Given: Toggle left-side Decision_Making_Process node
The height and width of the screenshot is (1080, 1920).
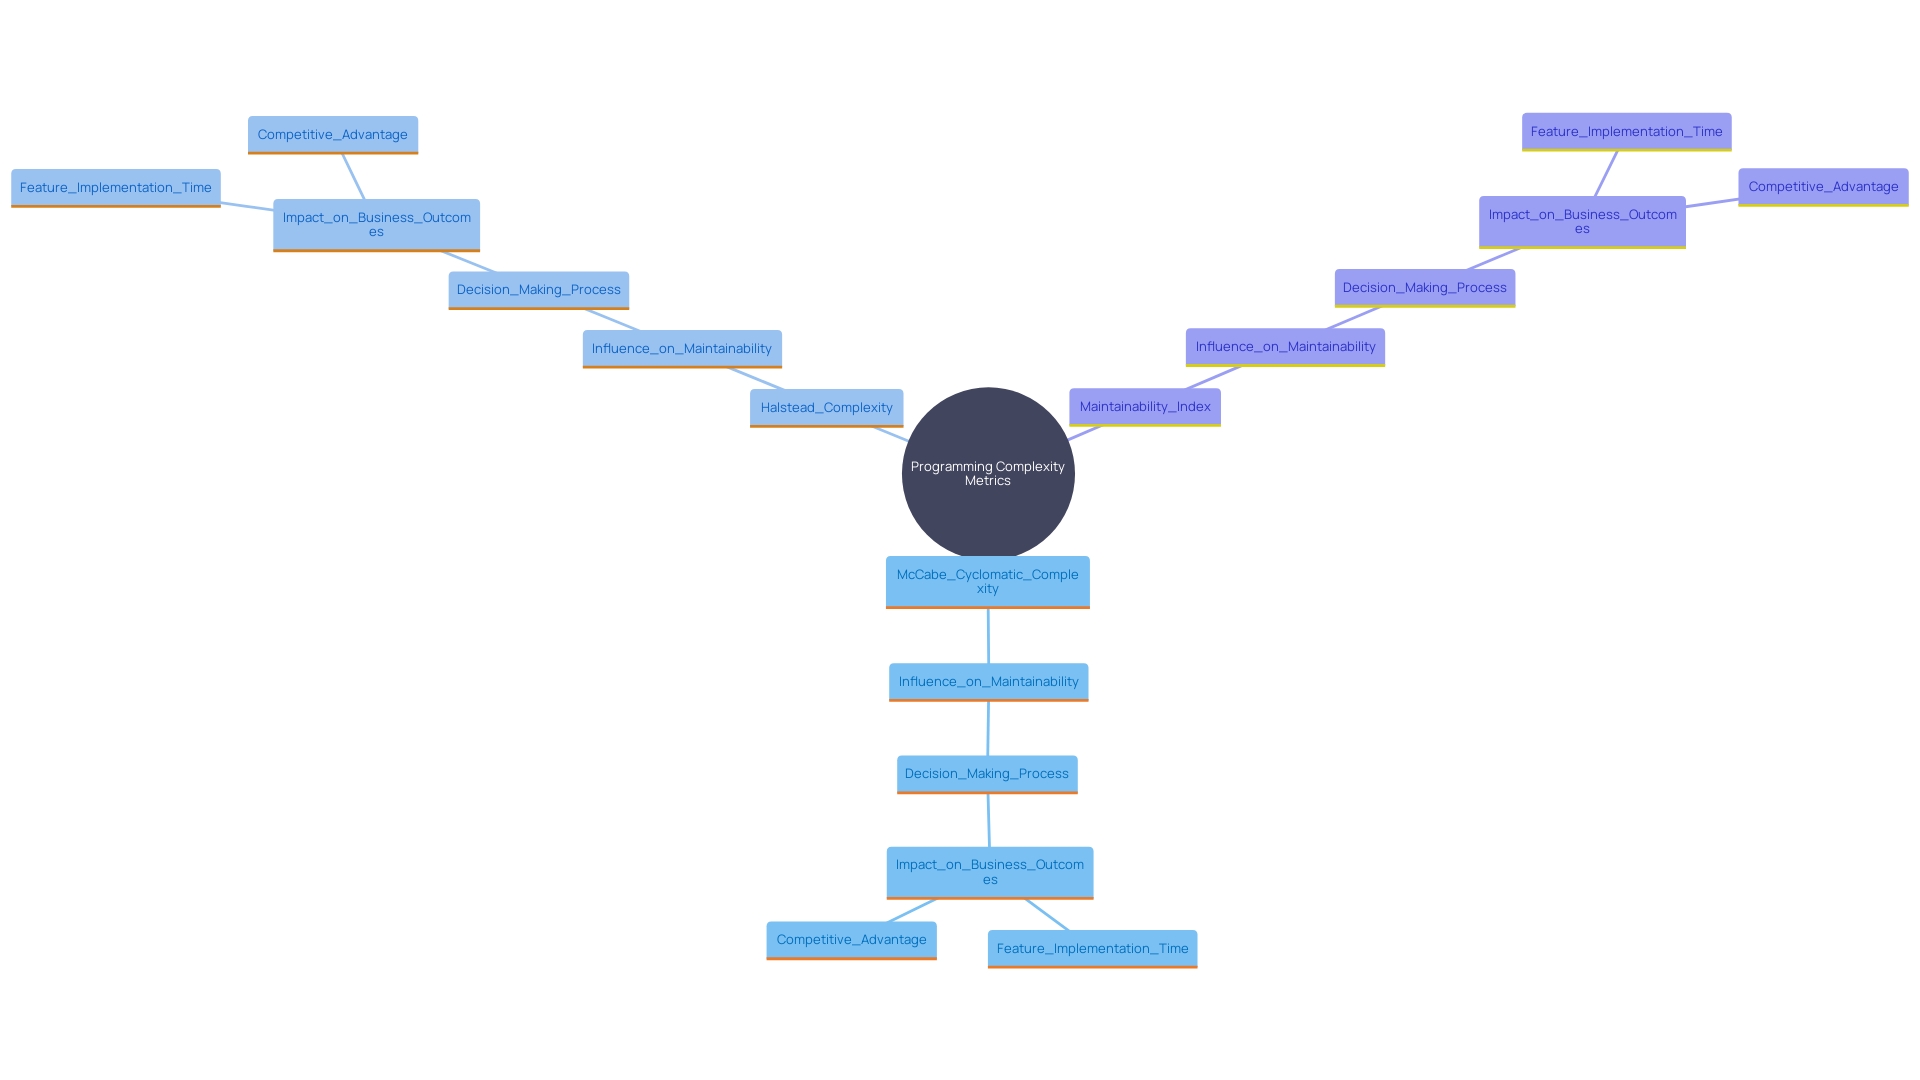Looking at the screenshot, I should (x=538, y=287).
